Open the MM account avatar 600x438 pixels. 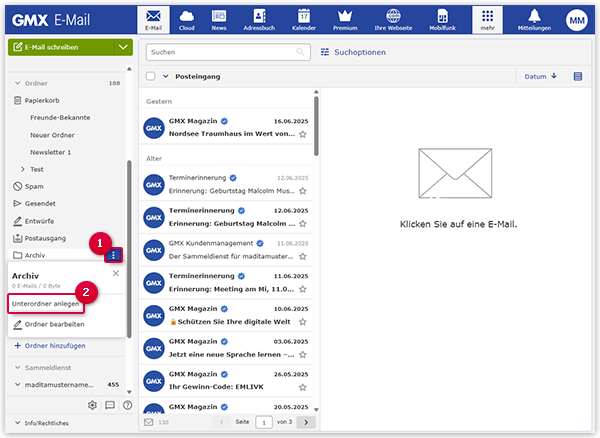(577, 20)
